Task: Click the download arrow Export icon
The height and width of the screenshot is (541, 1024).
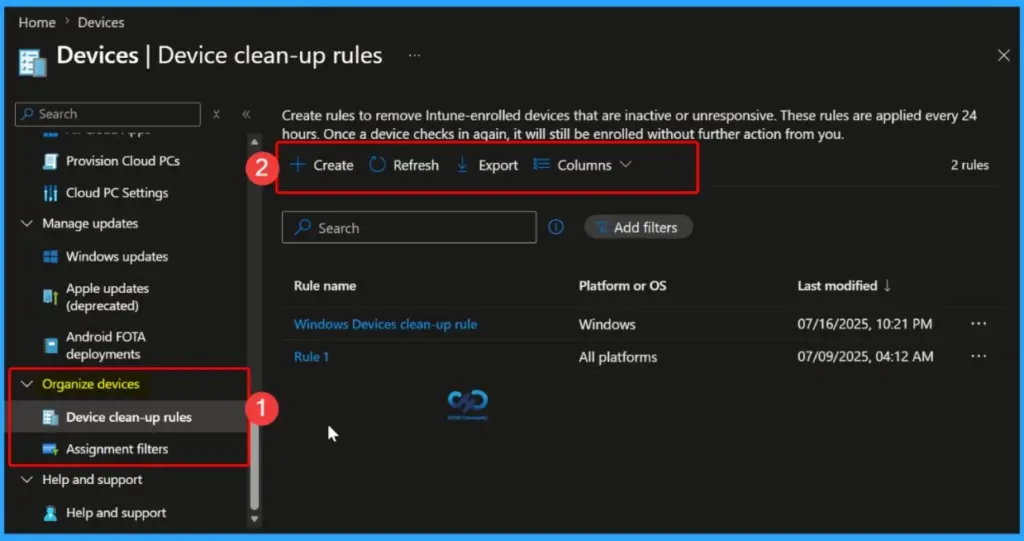Action: 462,165
